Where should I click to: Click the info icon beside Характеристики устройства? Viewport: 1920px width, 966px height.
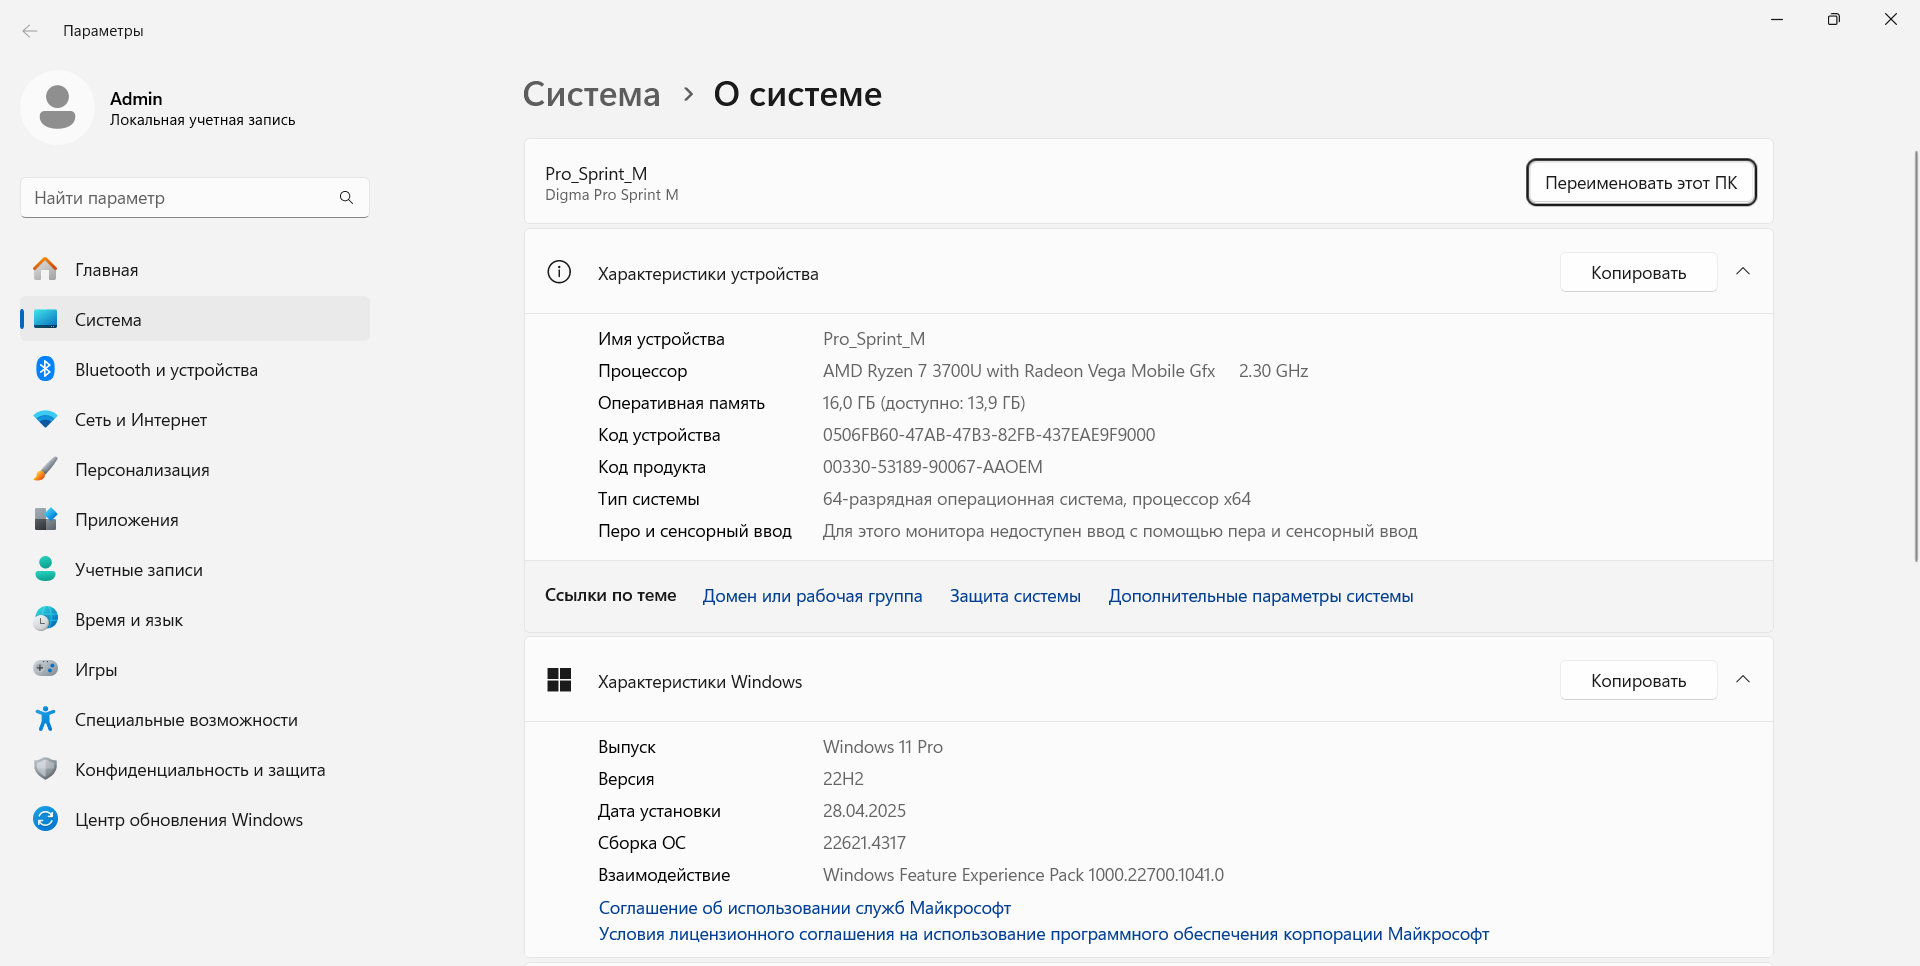coord(559,272)
